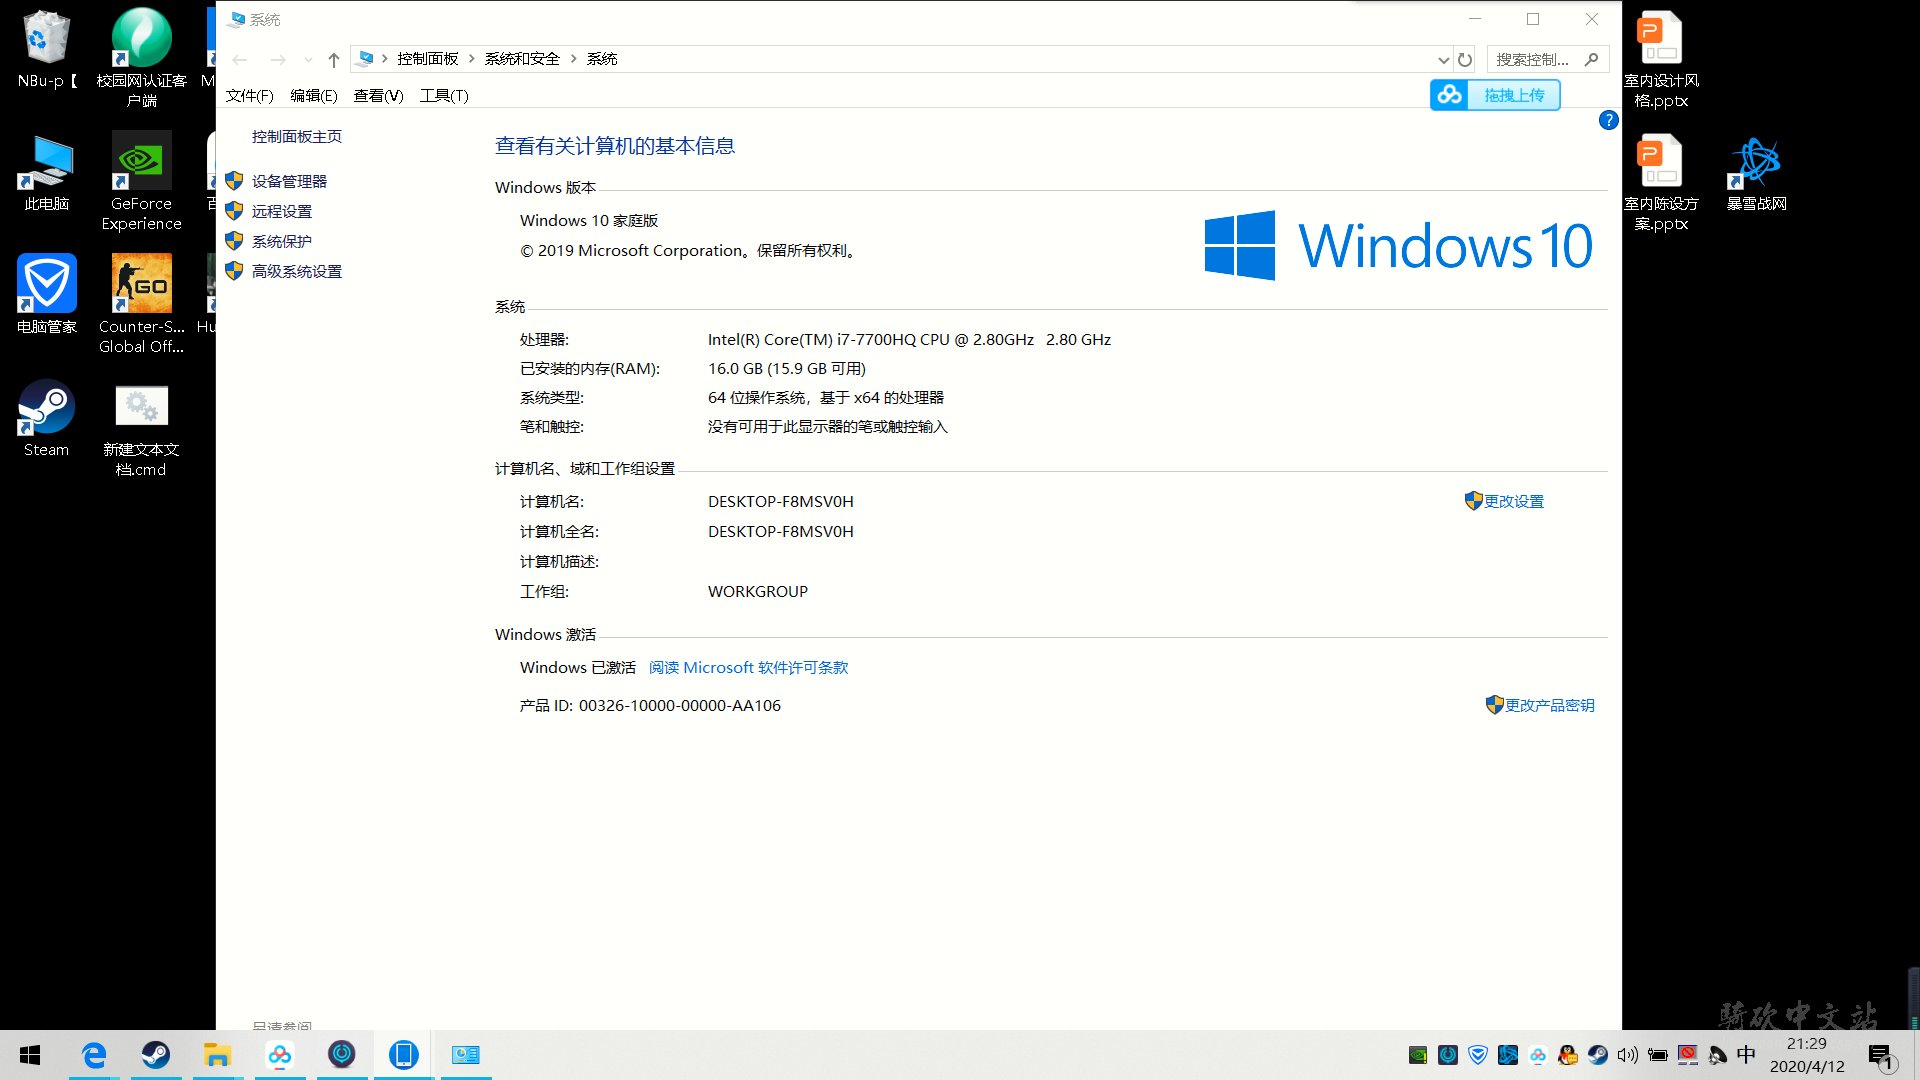
Task: Open the 工具(T) menu
Action: tap(444, 95)
